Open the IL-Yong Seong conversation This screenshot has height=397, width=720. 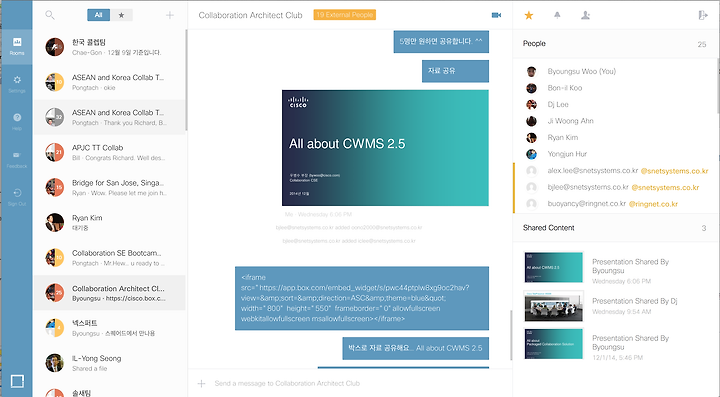tap(109, 363)
